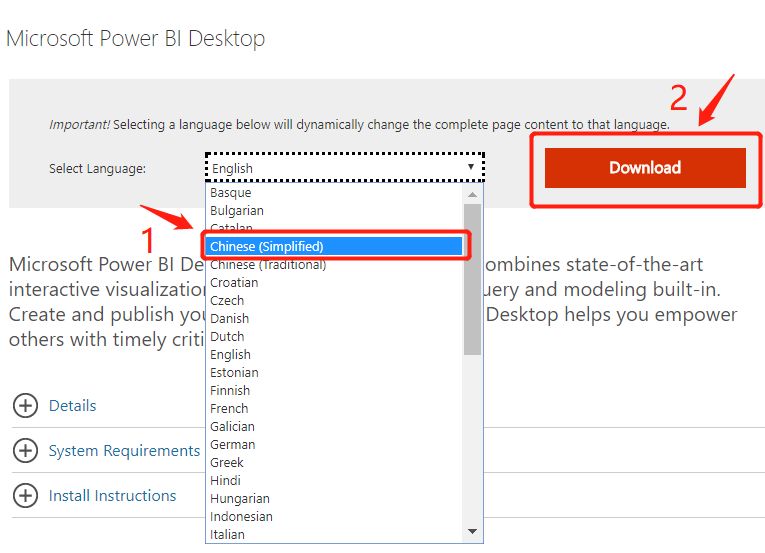Collapse the Select Language dropdown showing English
The width and height of the screenshot is (765, 553).
pos(345,168)
